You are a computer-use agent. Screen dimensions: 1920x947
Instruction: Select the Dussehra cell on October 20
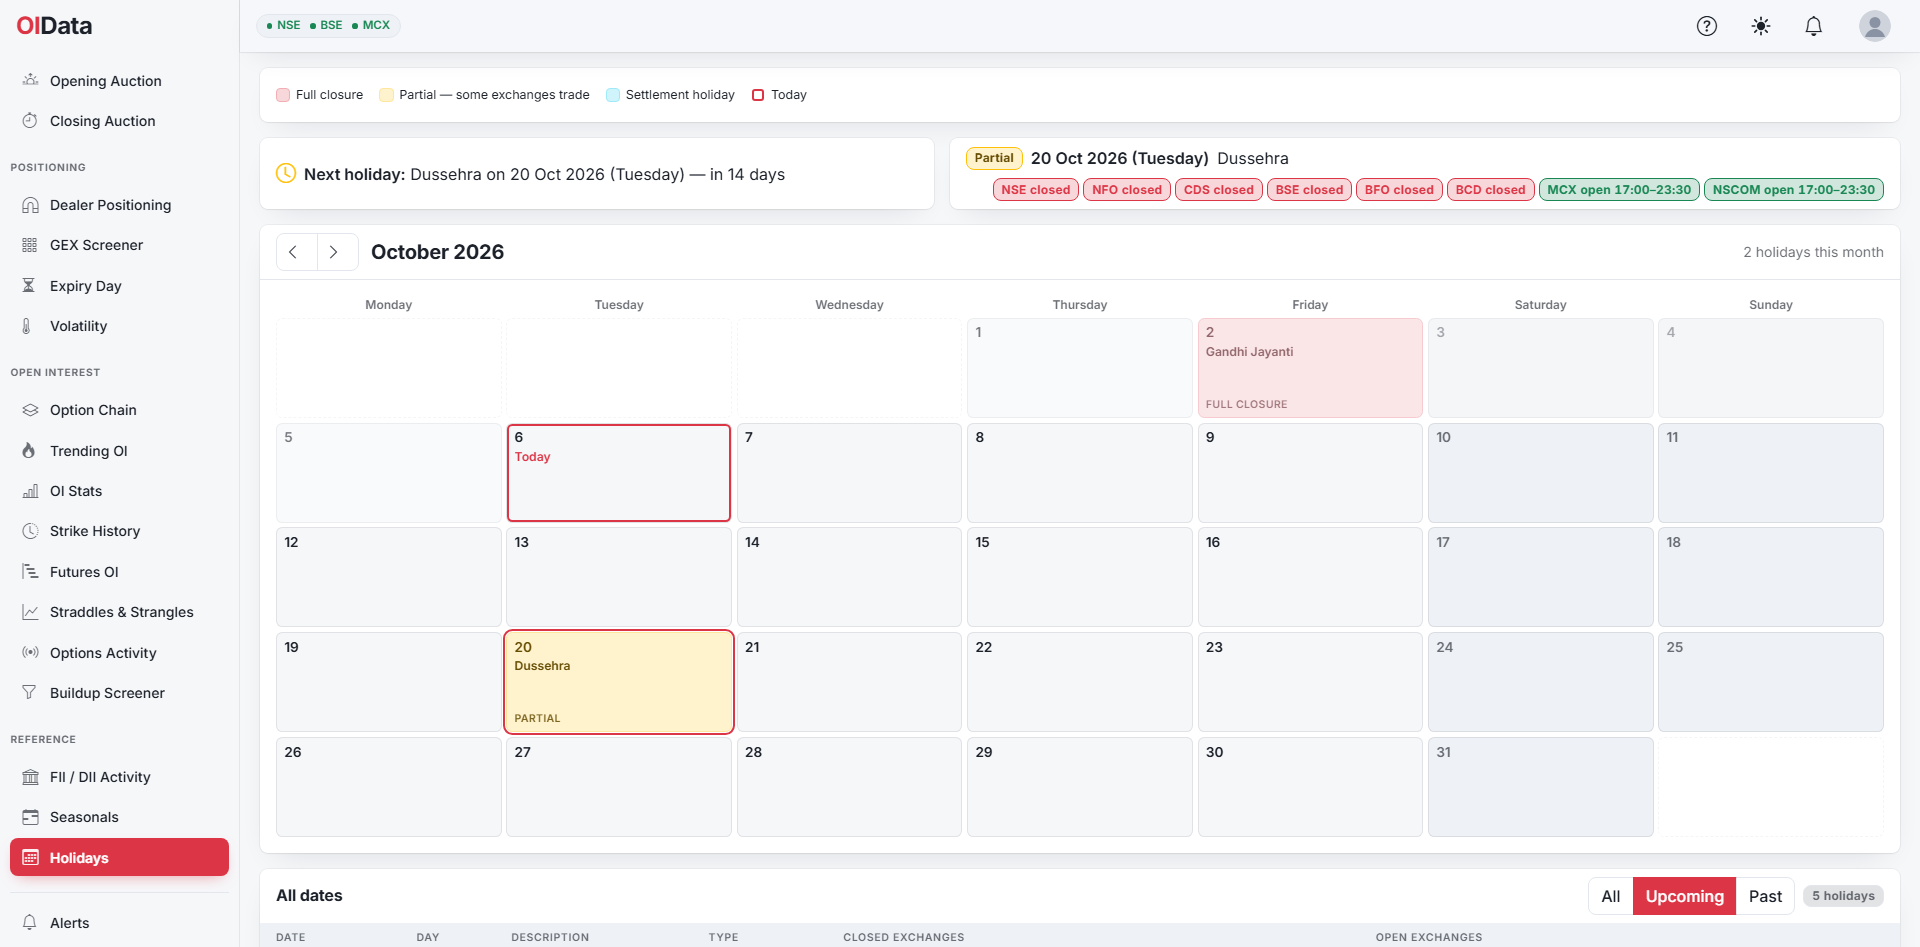coord(619,682)
